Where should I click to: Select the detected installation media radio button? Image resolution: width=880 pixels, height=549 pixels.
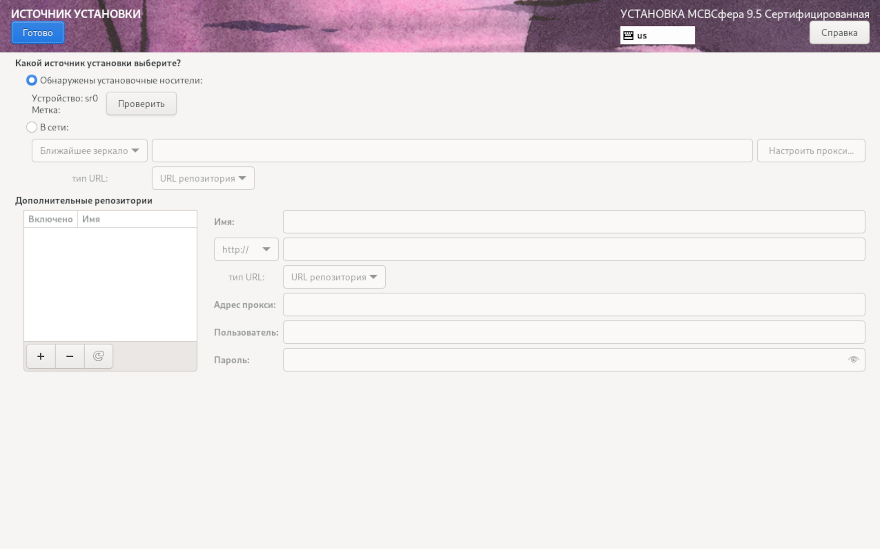(x=32, y=80)
